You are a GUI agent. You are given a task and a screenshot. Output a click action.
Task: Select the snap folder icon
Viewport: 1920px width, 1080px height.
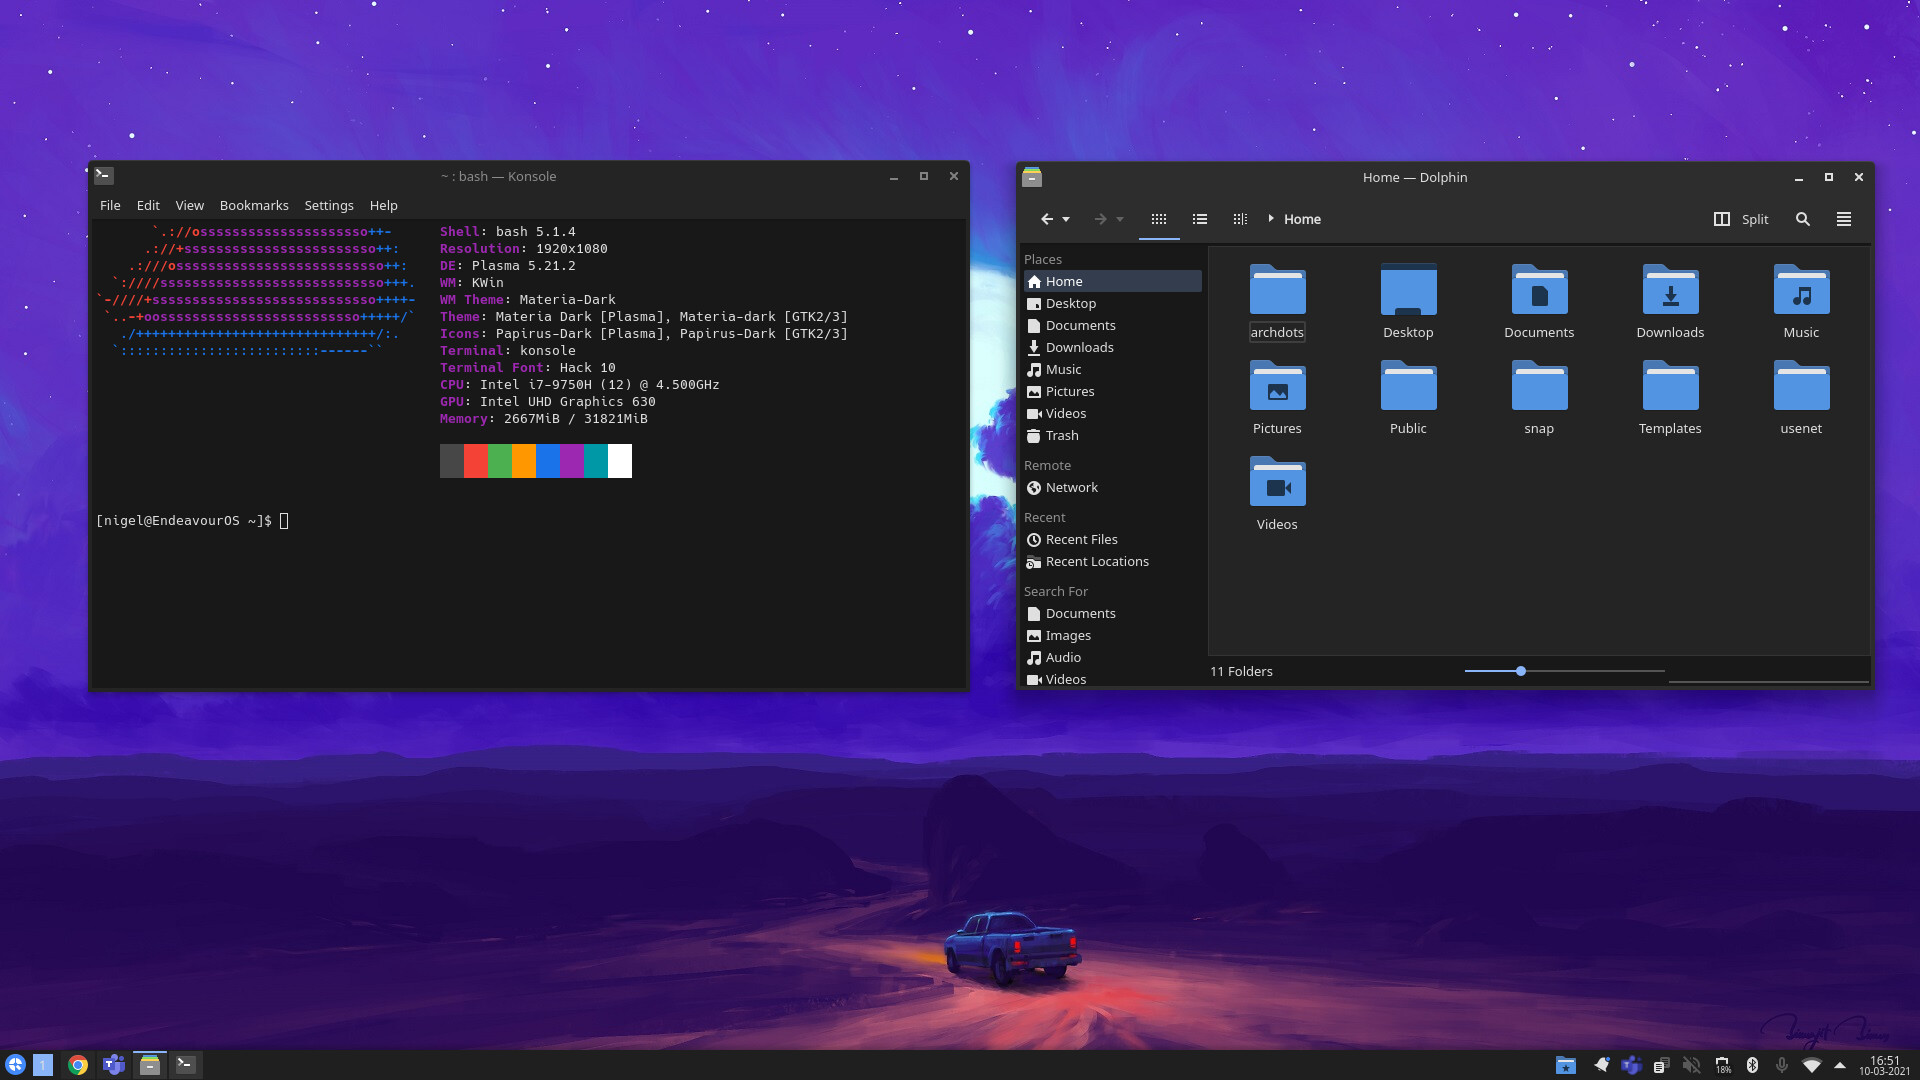(x=1539, y=386)
